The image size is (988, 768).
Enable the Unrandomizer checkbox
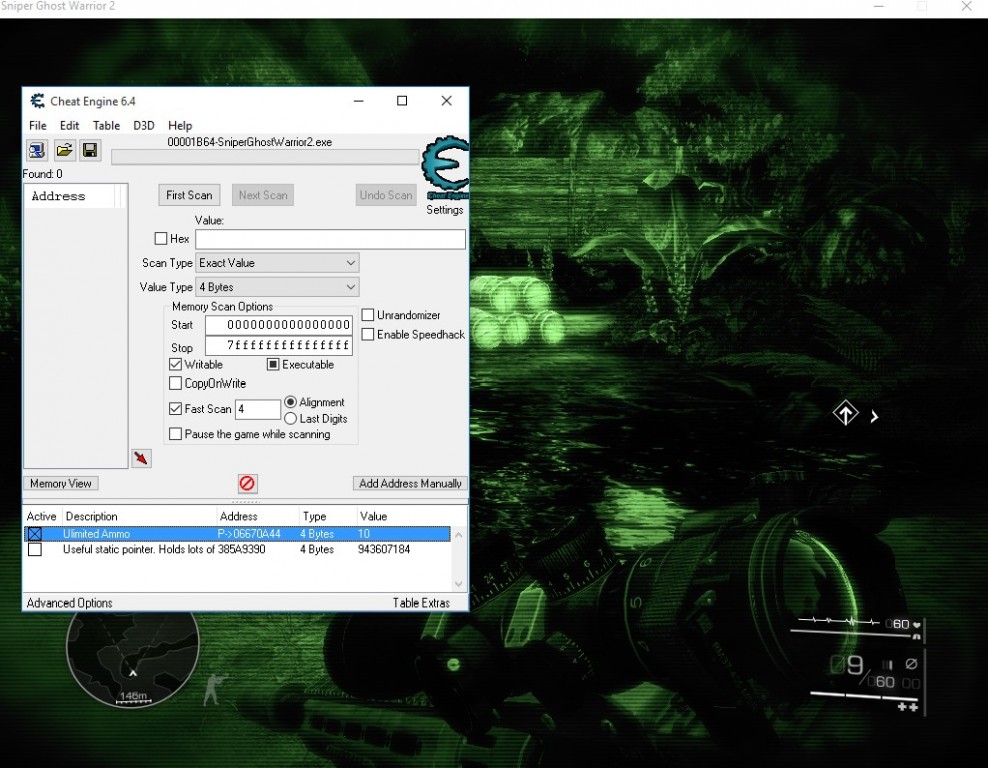click(368, 314)
